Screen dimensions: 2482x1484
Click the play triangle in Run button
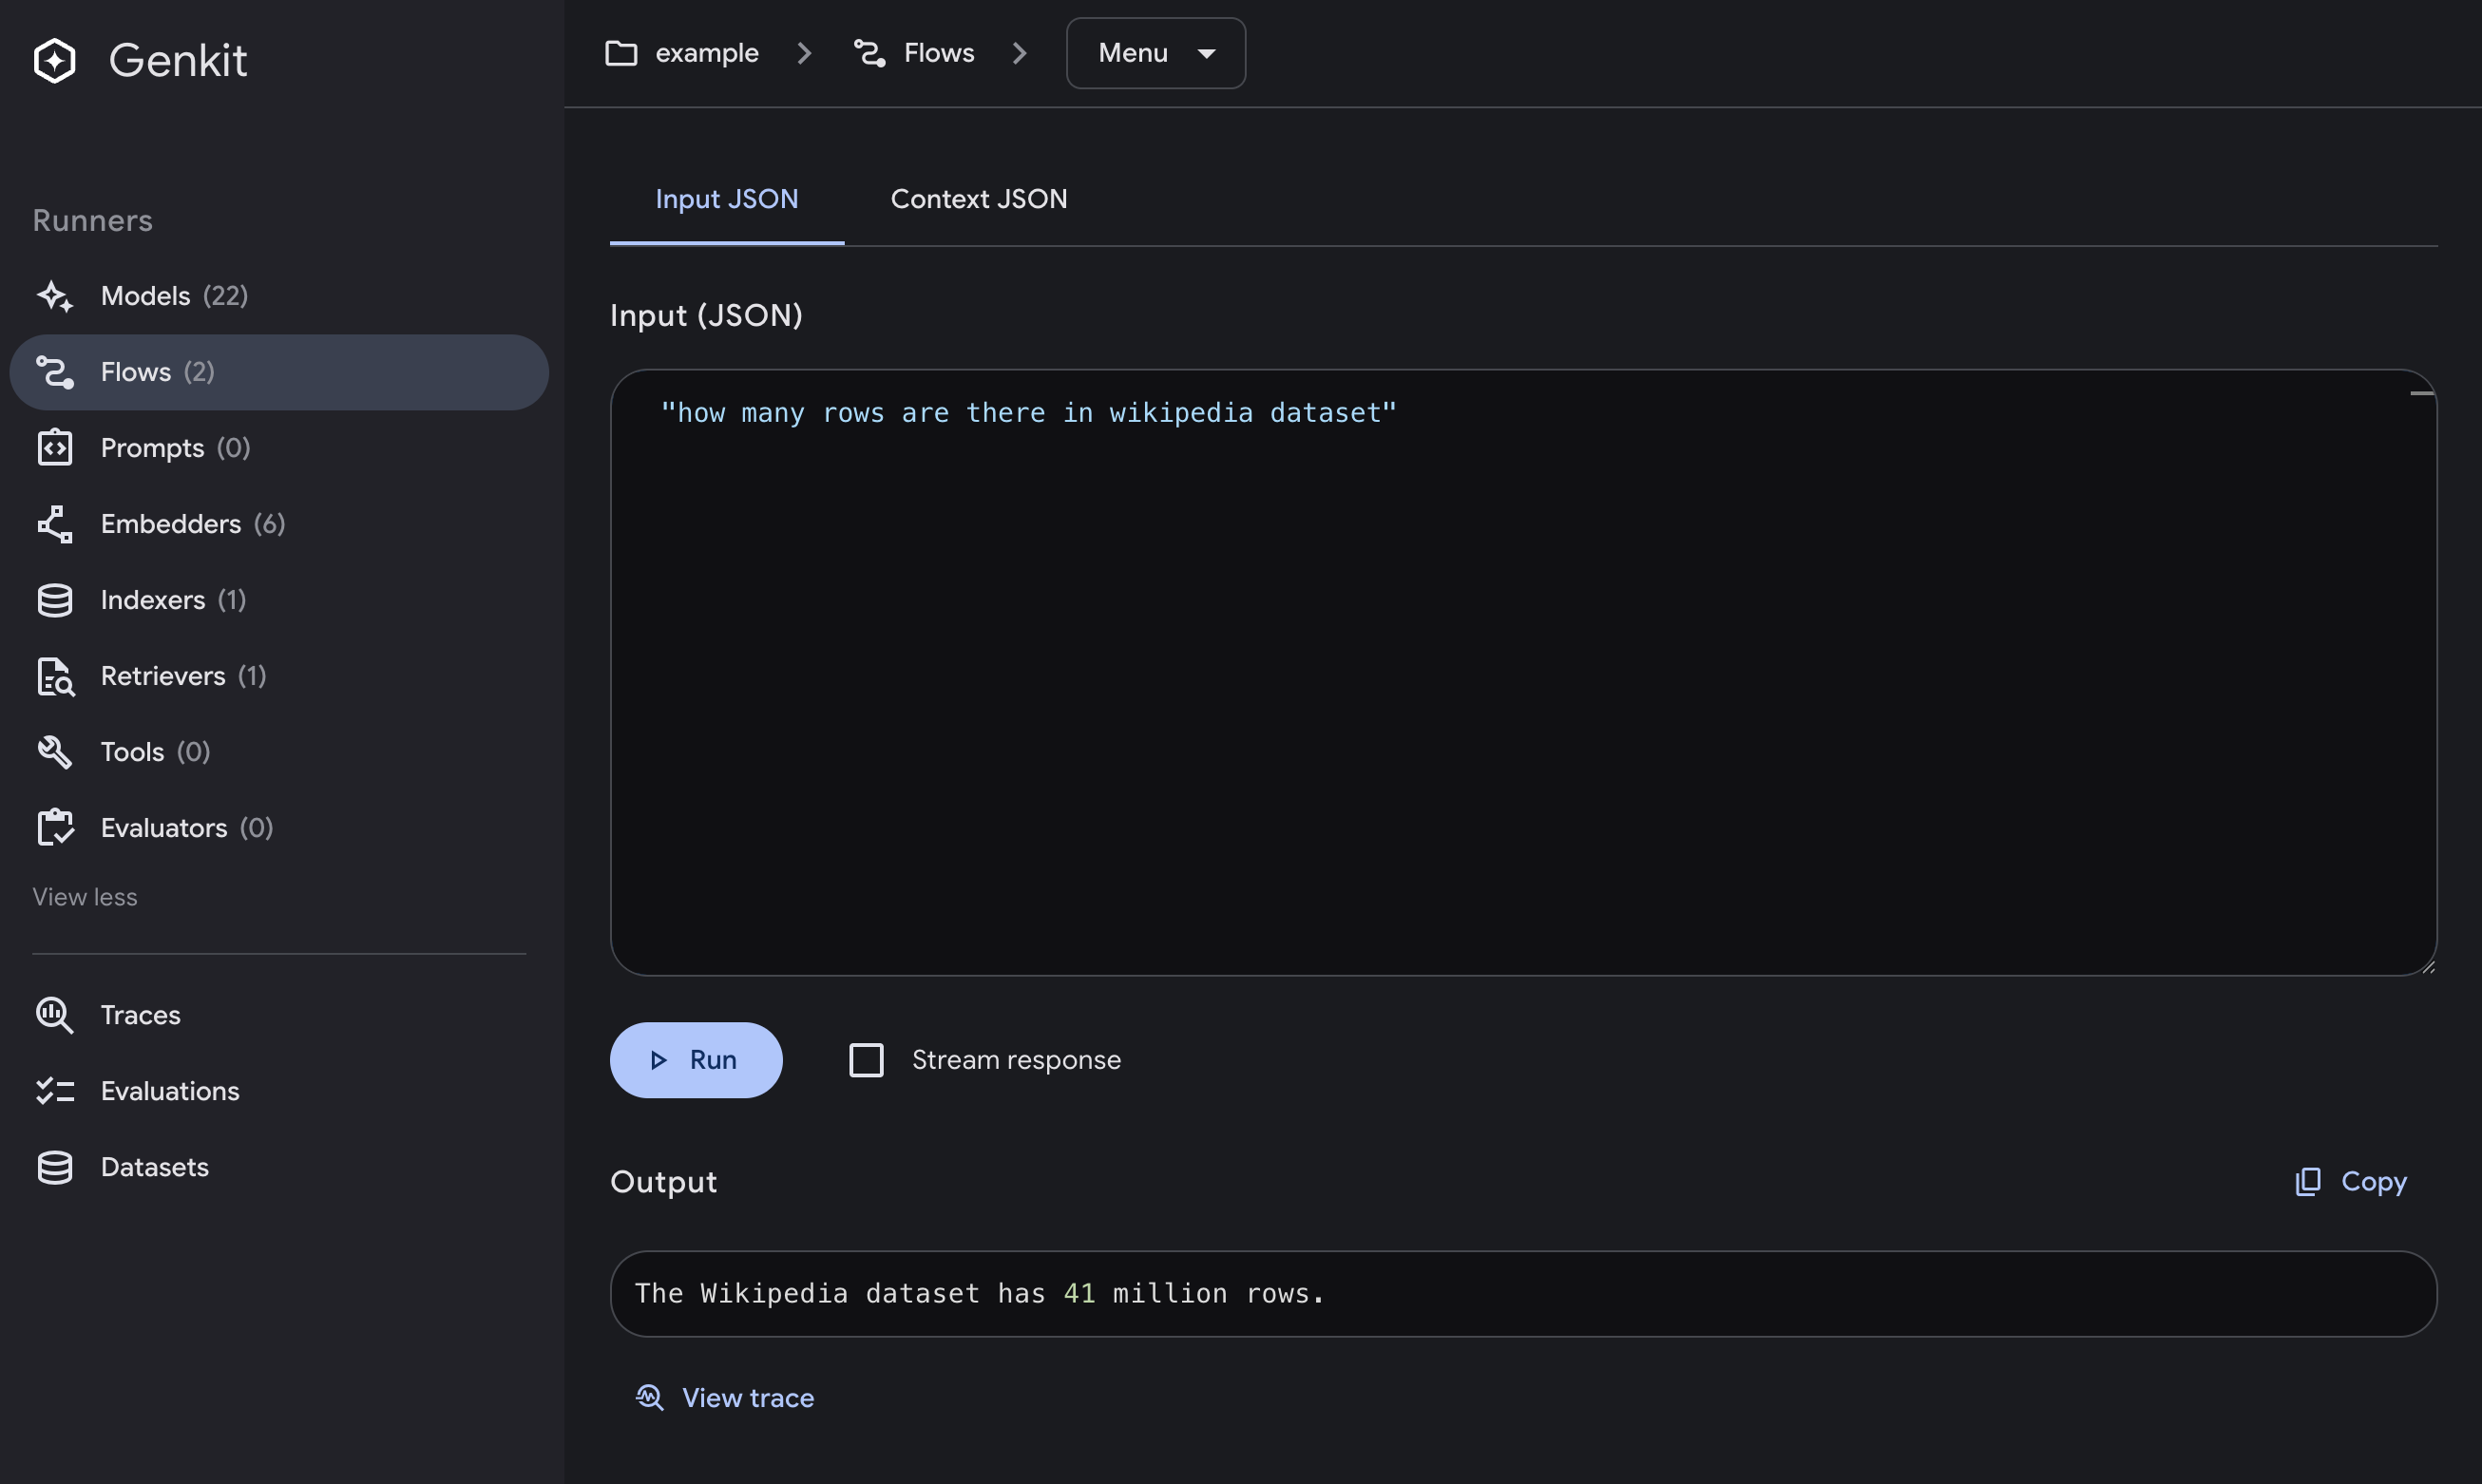658,1060
